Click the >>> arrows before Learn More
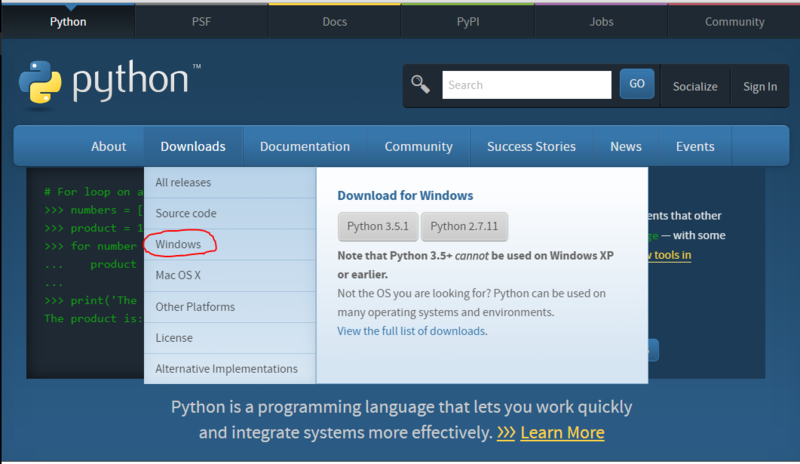Viewport: 800px width, 464px height. click(x=506, y=433)
